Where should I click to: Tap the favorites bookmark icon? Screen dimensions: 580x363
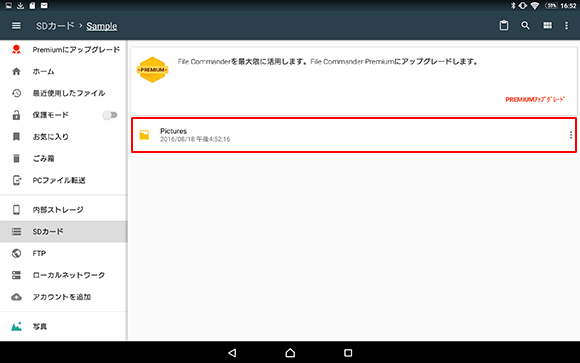point(16,137)
